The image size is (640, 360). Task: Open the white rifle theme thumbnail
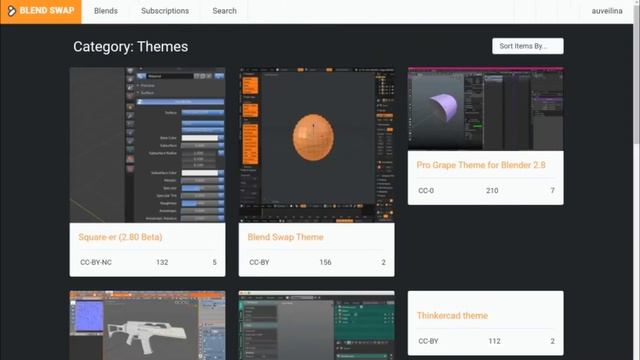pyautogui.click(x=147, y=325)
